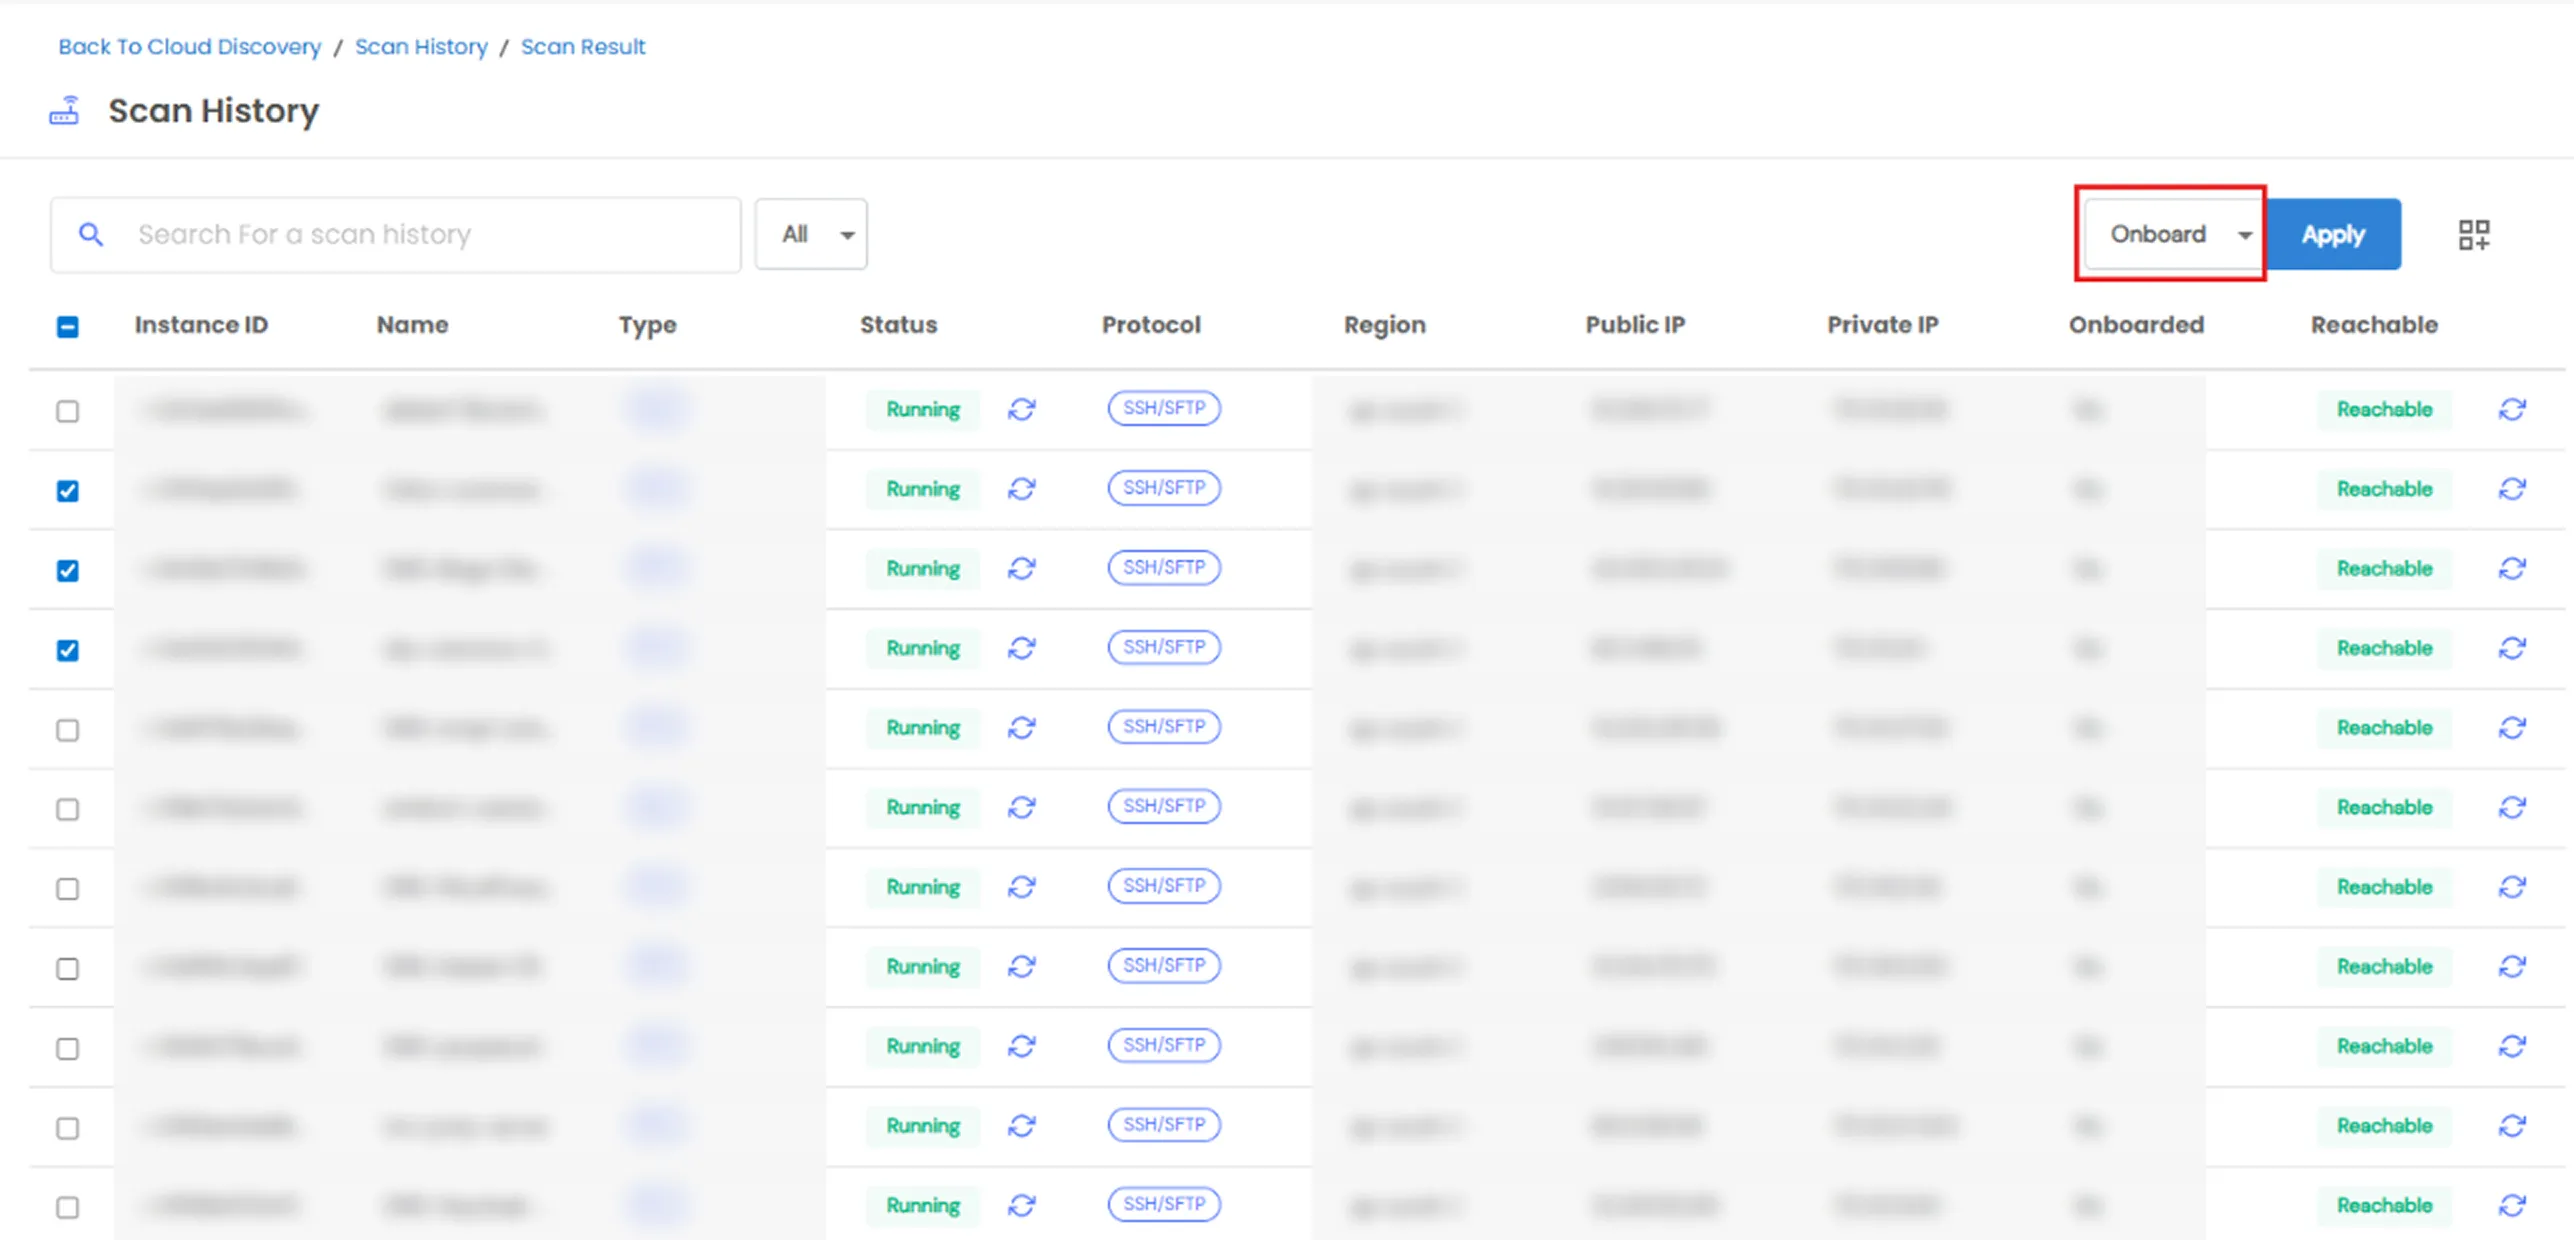This screenshot has height=1240, width=2574.
Task: Open the Onboard action dropdown
Action: pos(2173,234)
